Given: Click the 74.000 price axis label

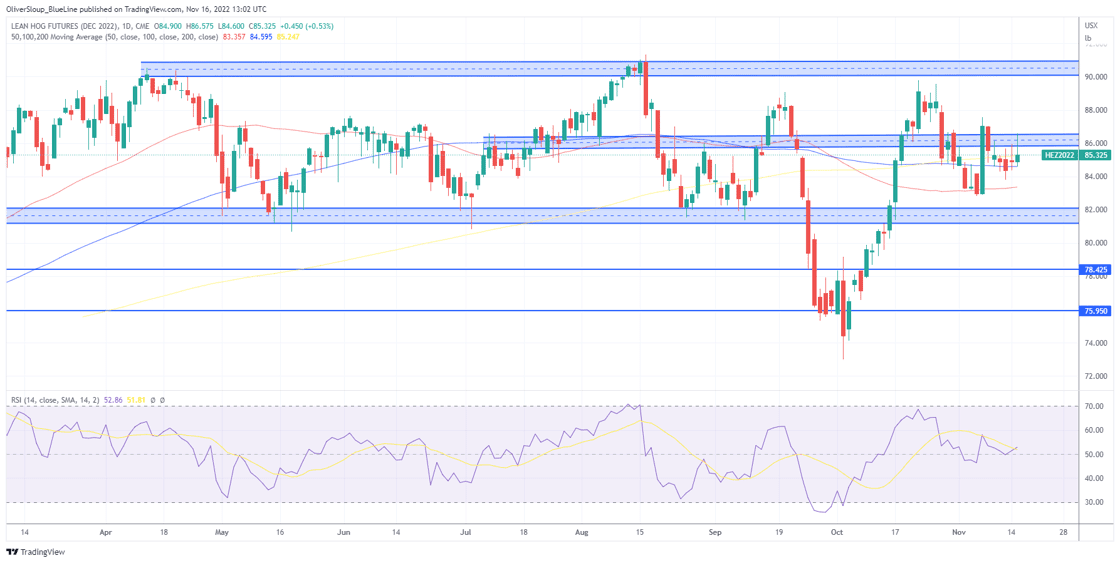Looking at the screenshot, I should (1095, 343).
